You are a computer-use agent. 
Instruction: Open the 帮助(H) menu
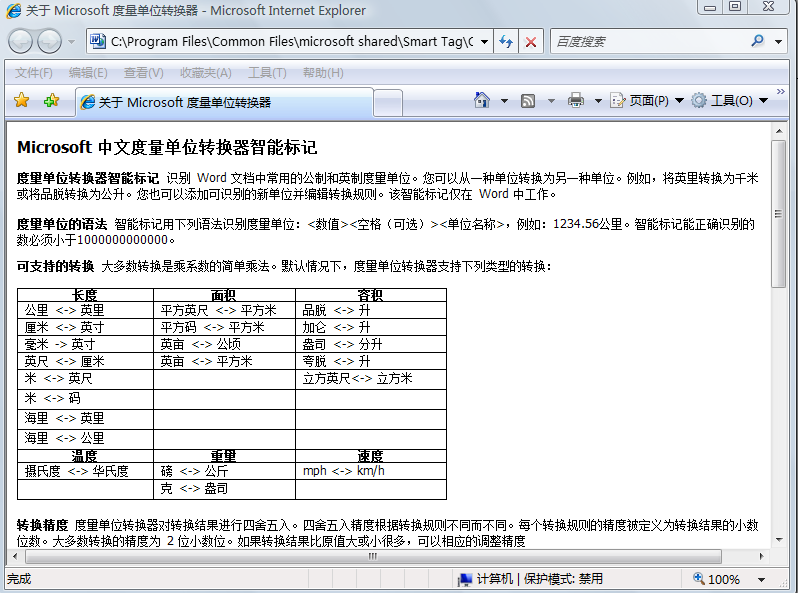[x=323, y=73]
